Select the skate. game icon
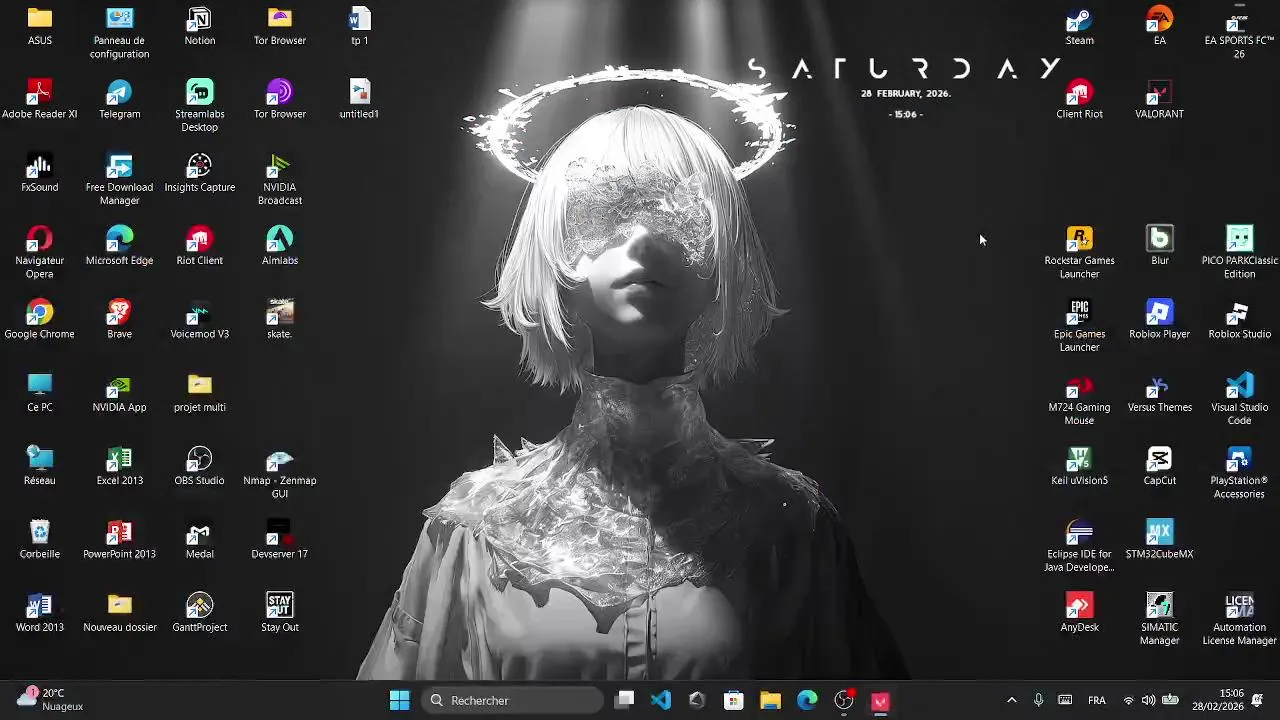1280x720 pixels. [x=279, y=319]
